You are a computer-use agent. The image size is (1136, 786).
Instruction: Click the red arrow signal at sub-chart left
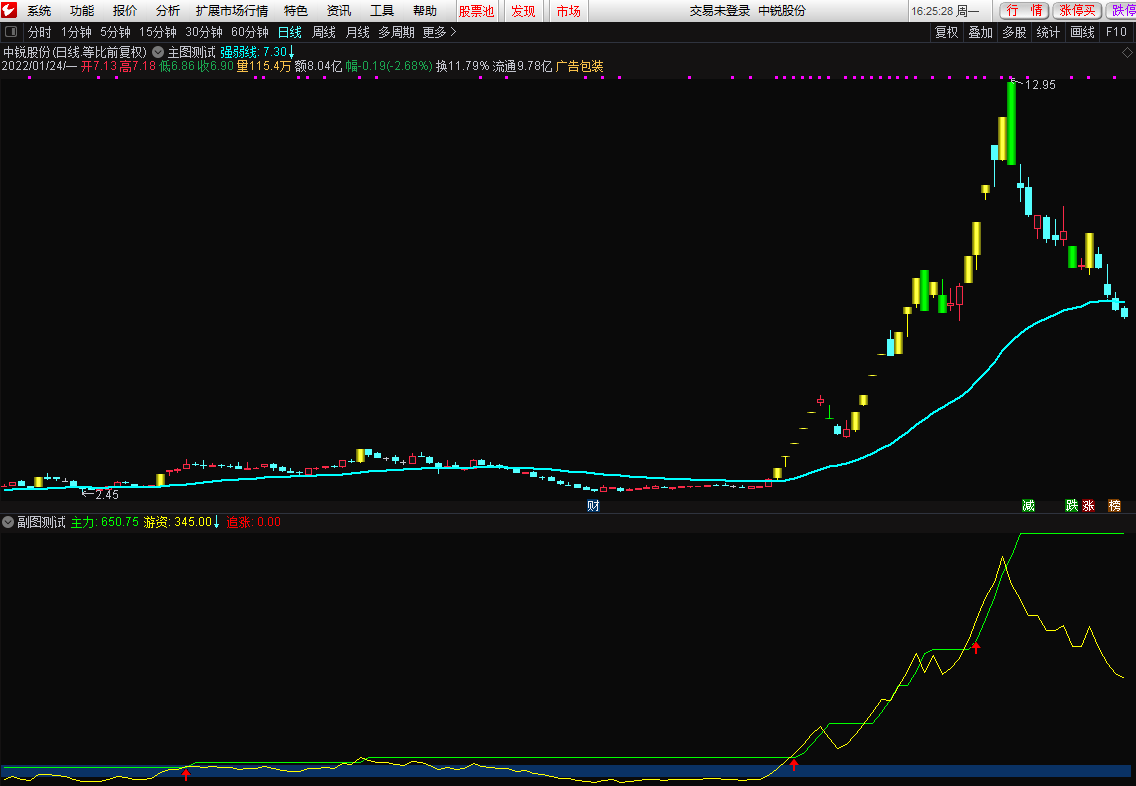[186, 774]
